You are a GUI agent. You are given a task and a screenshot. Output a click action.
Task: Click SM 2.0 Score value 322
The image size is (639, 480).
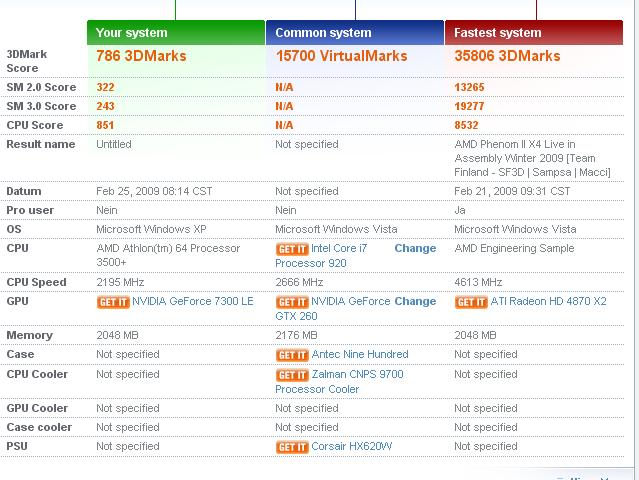pyautogui.click(x=105, y=87)
